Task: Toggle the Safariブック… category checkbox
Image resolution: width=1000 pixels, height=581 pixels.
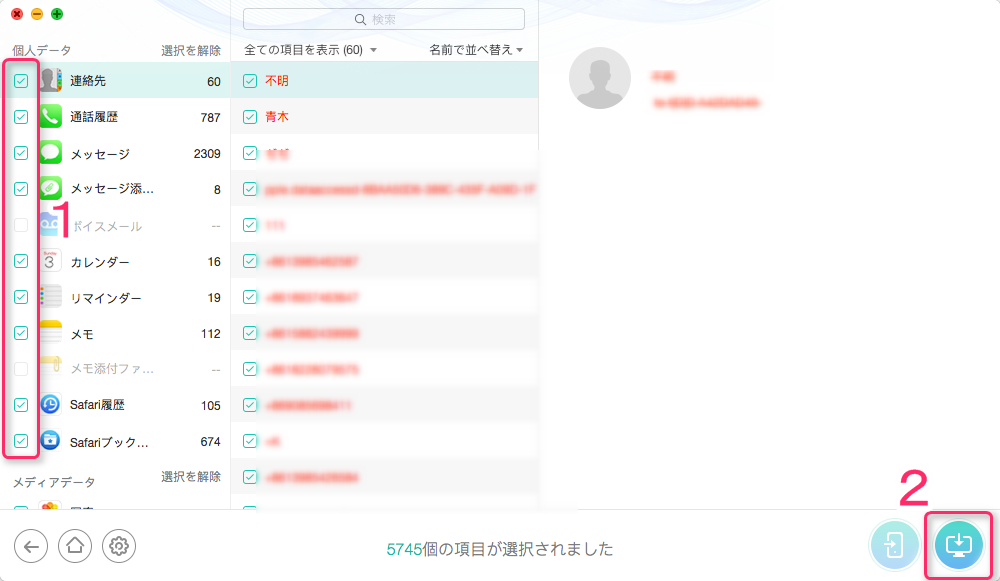Action: coord(21,441)
